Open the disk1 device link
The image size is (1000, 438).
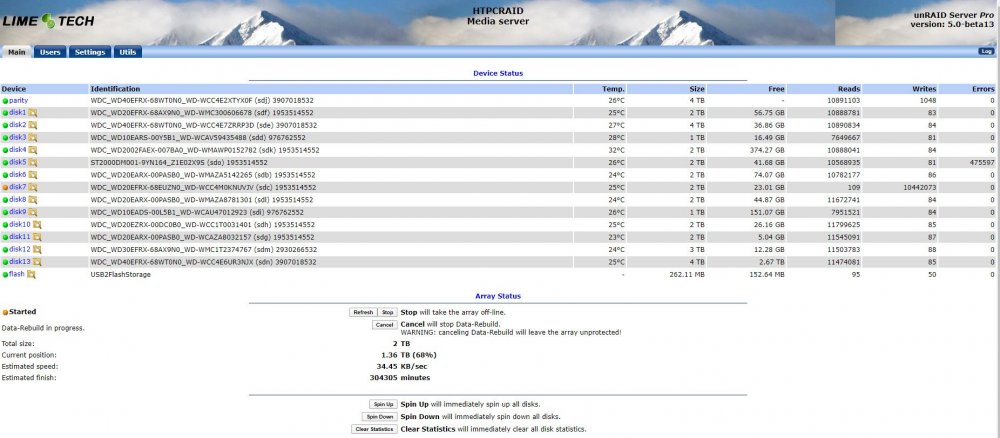(x=18, y=113)
